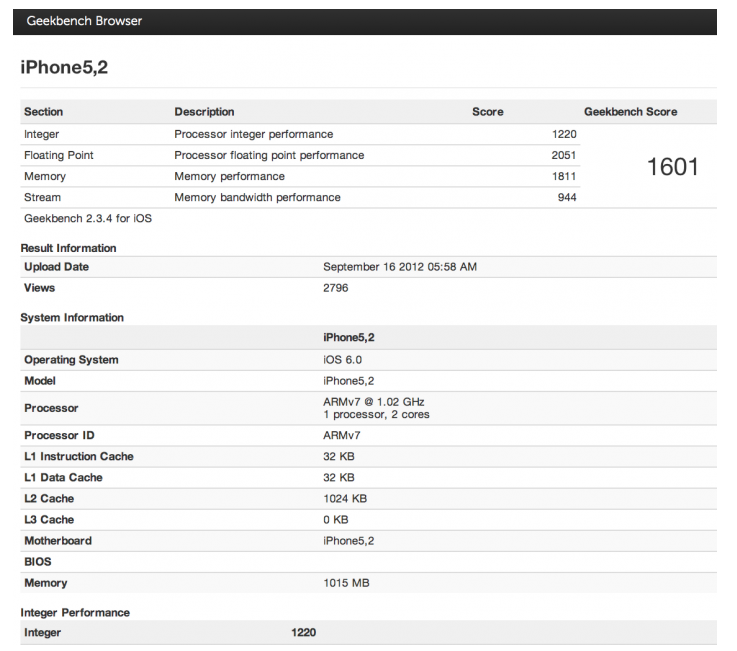Select the L3 Cache label
The height and width of the screenshot is (651, 737).
(49, 520)
